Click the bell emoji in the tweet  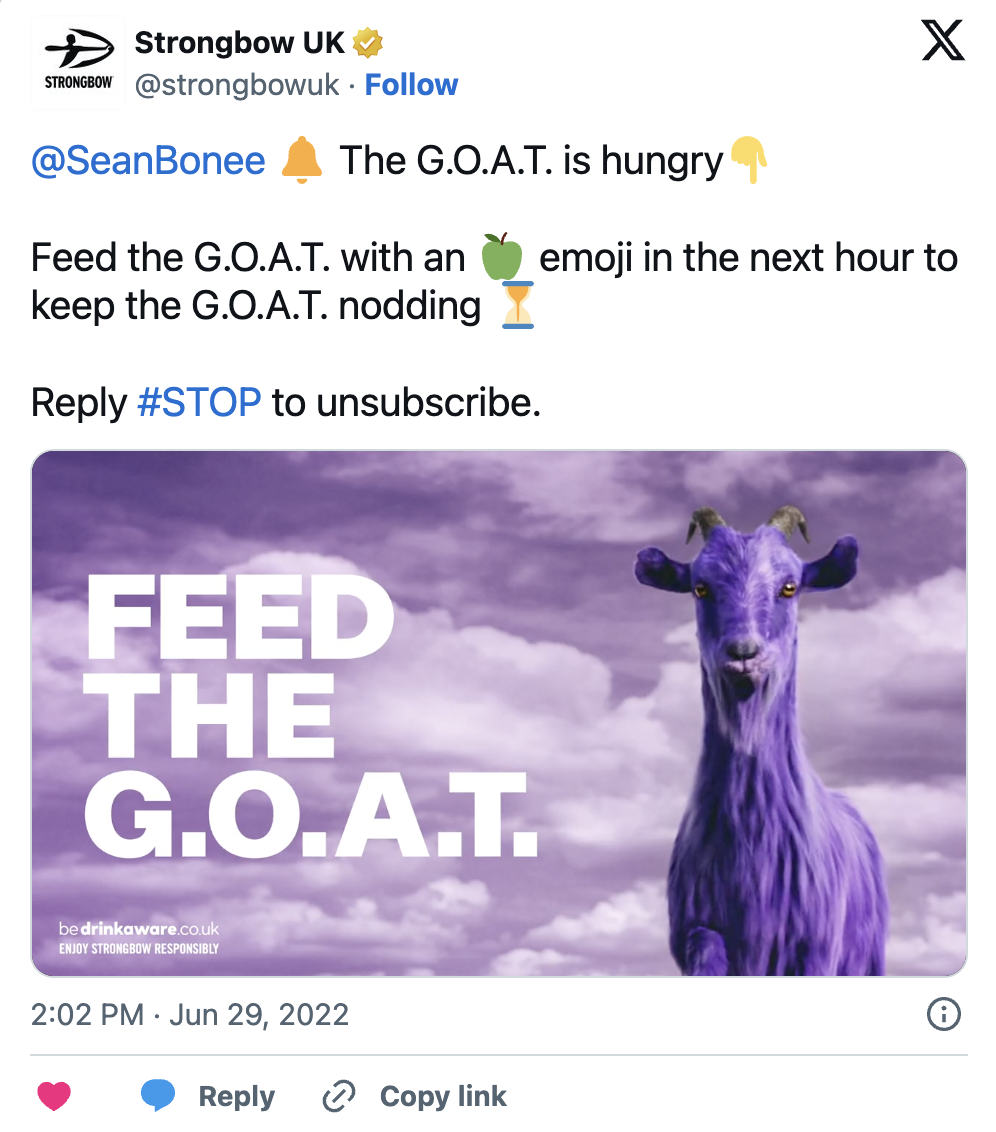302,160
